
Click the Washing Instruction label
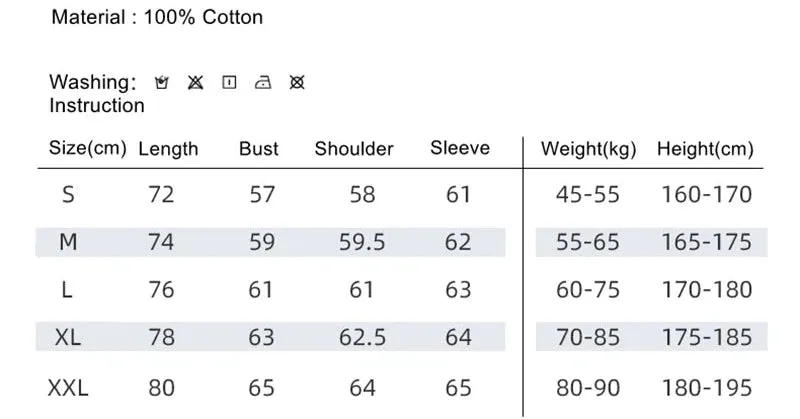click(x=97, y=94)
